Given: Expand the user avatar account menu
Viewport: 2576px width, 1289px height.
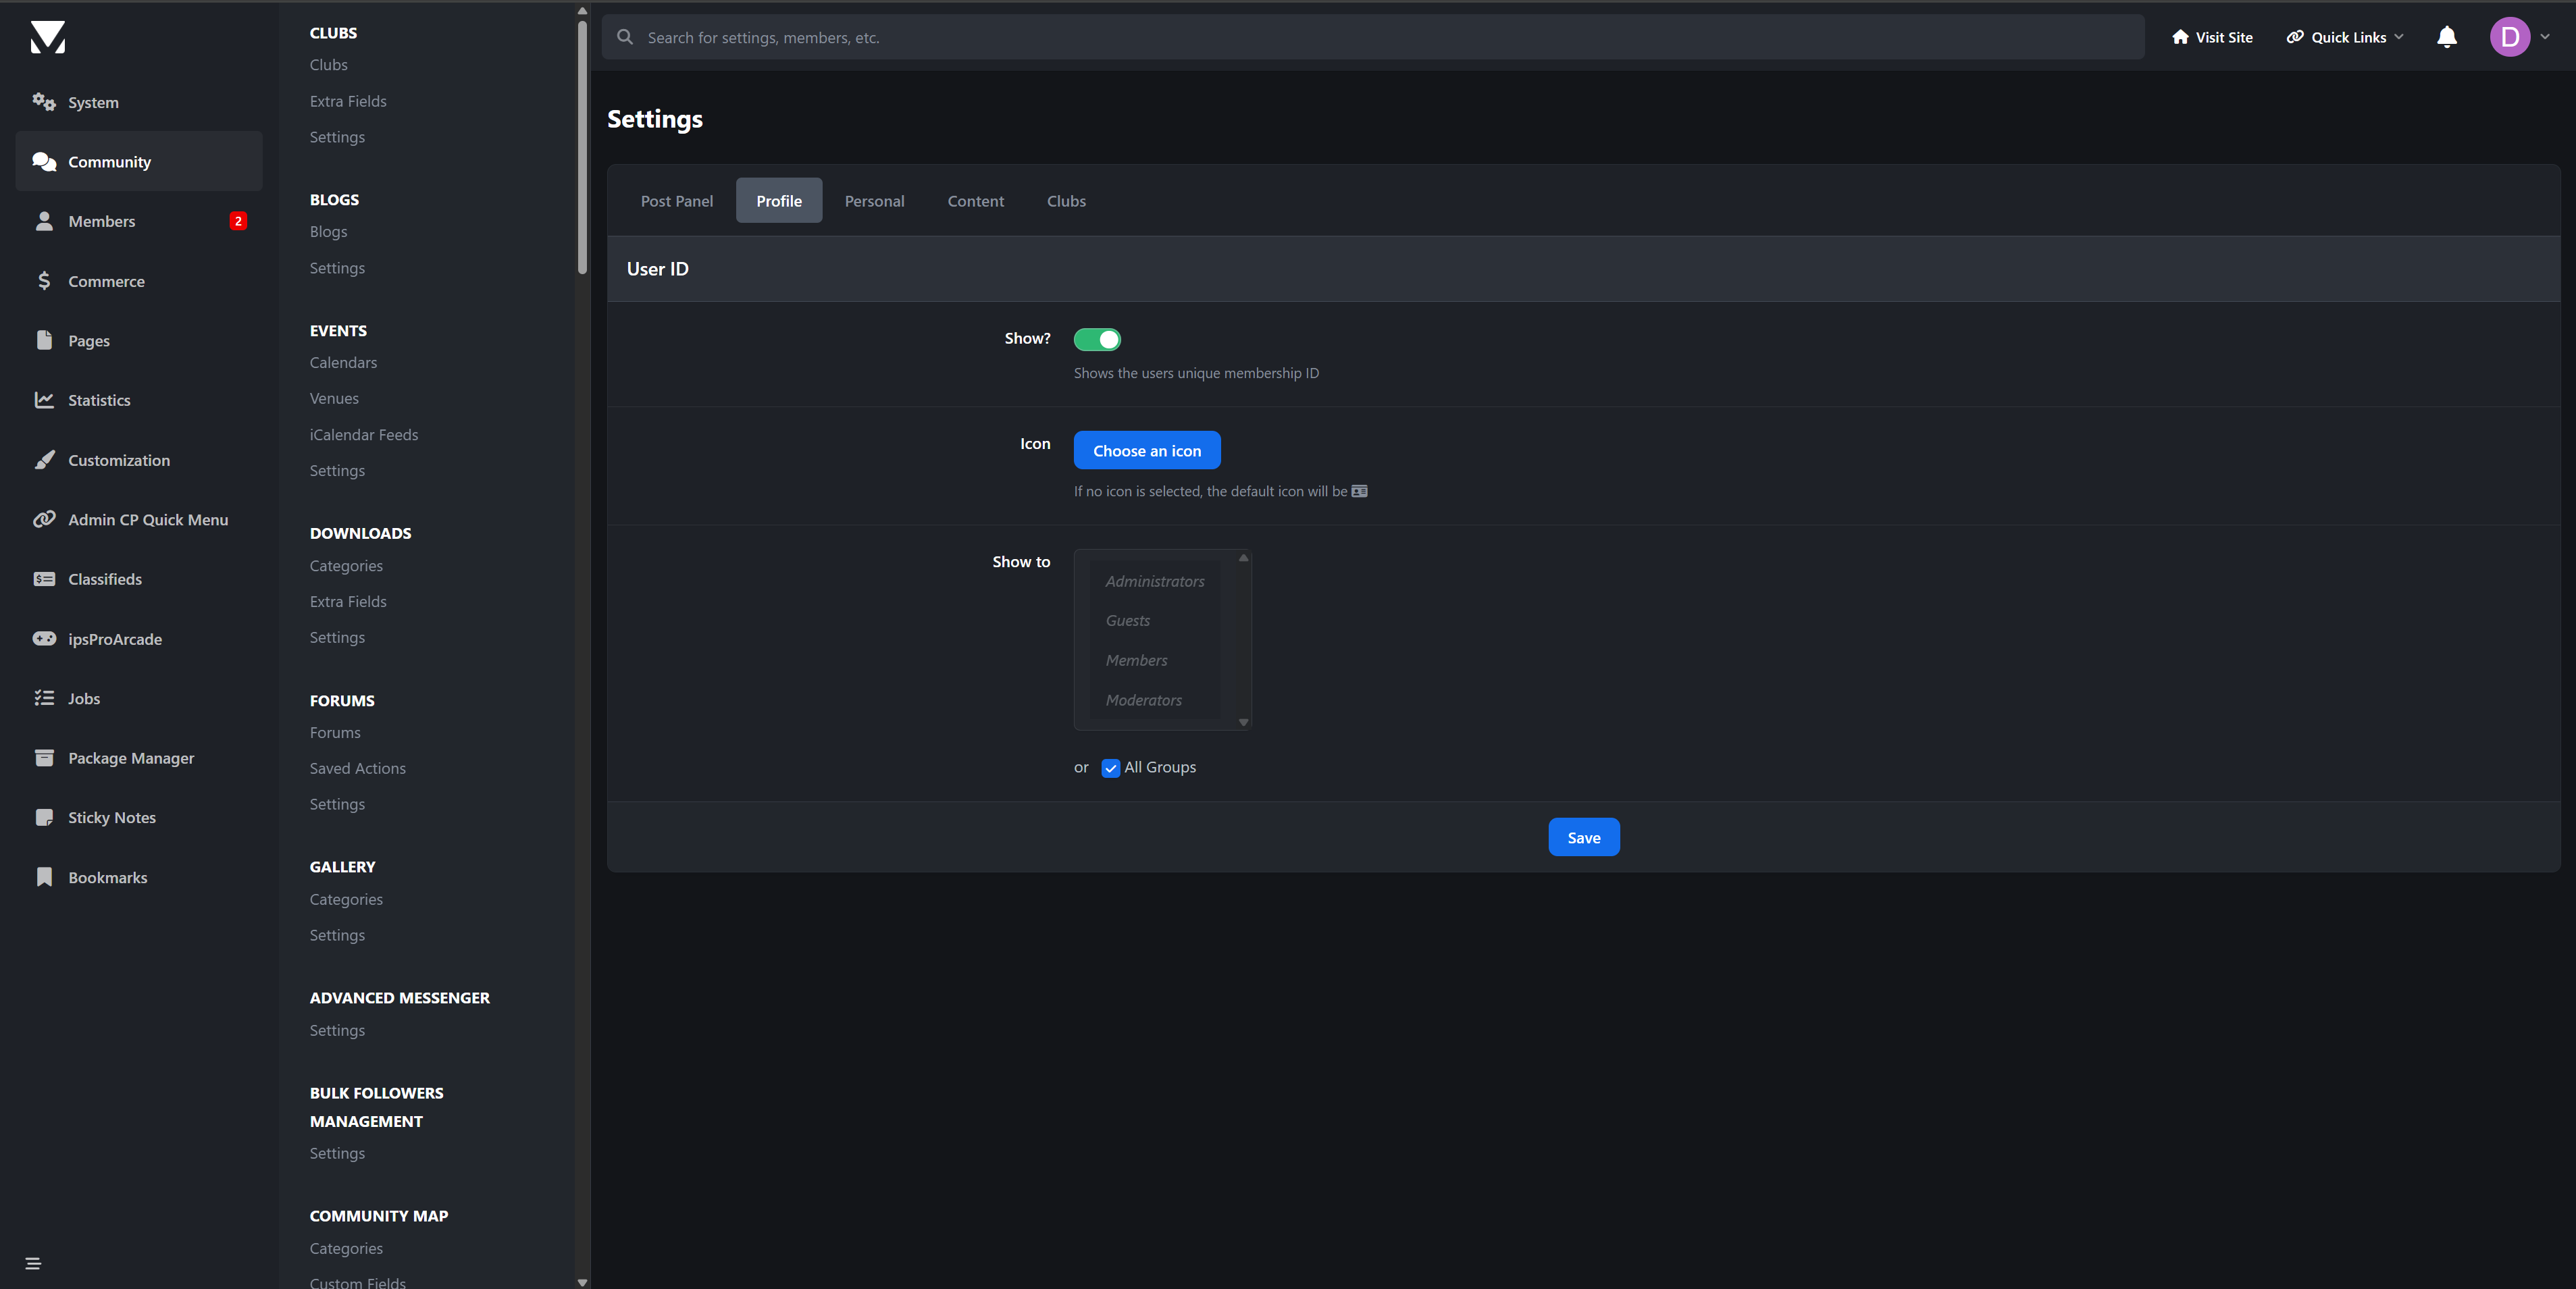Looking at the screenshot, I should coord(2519,38).
